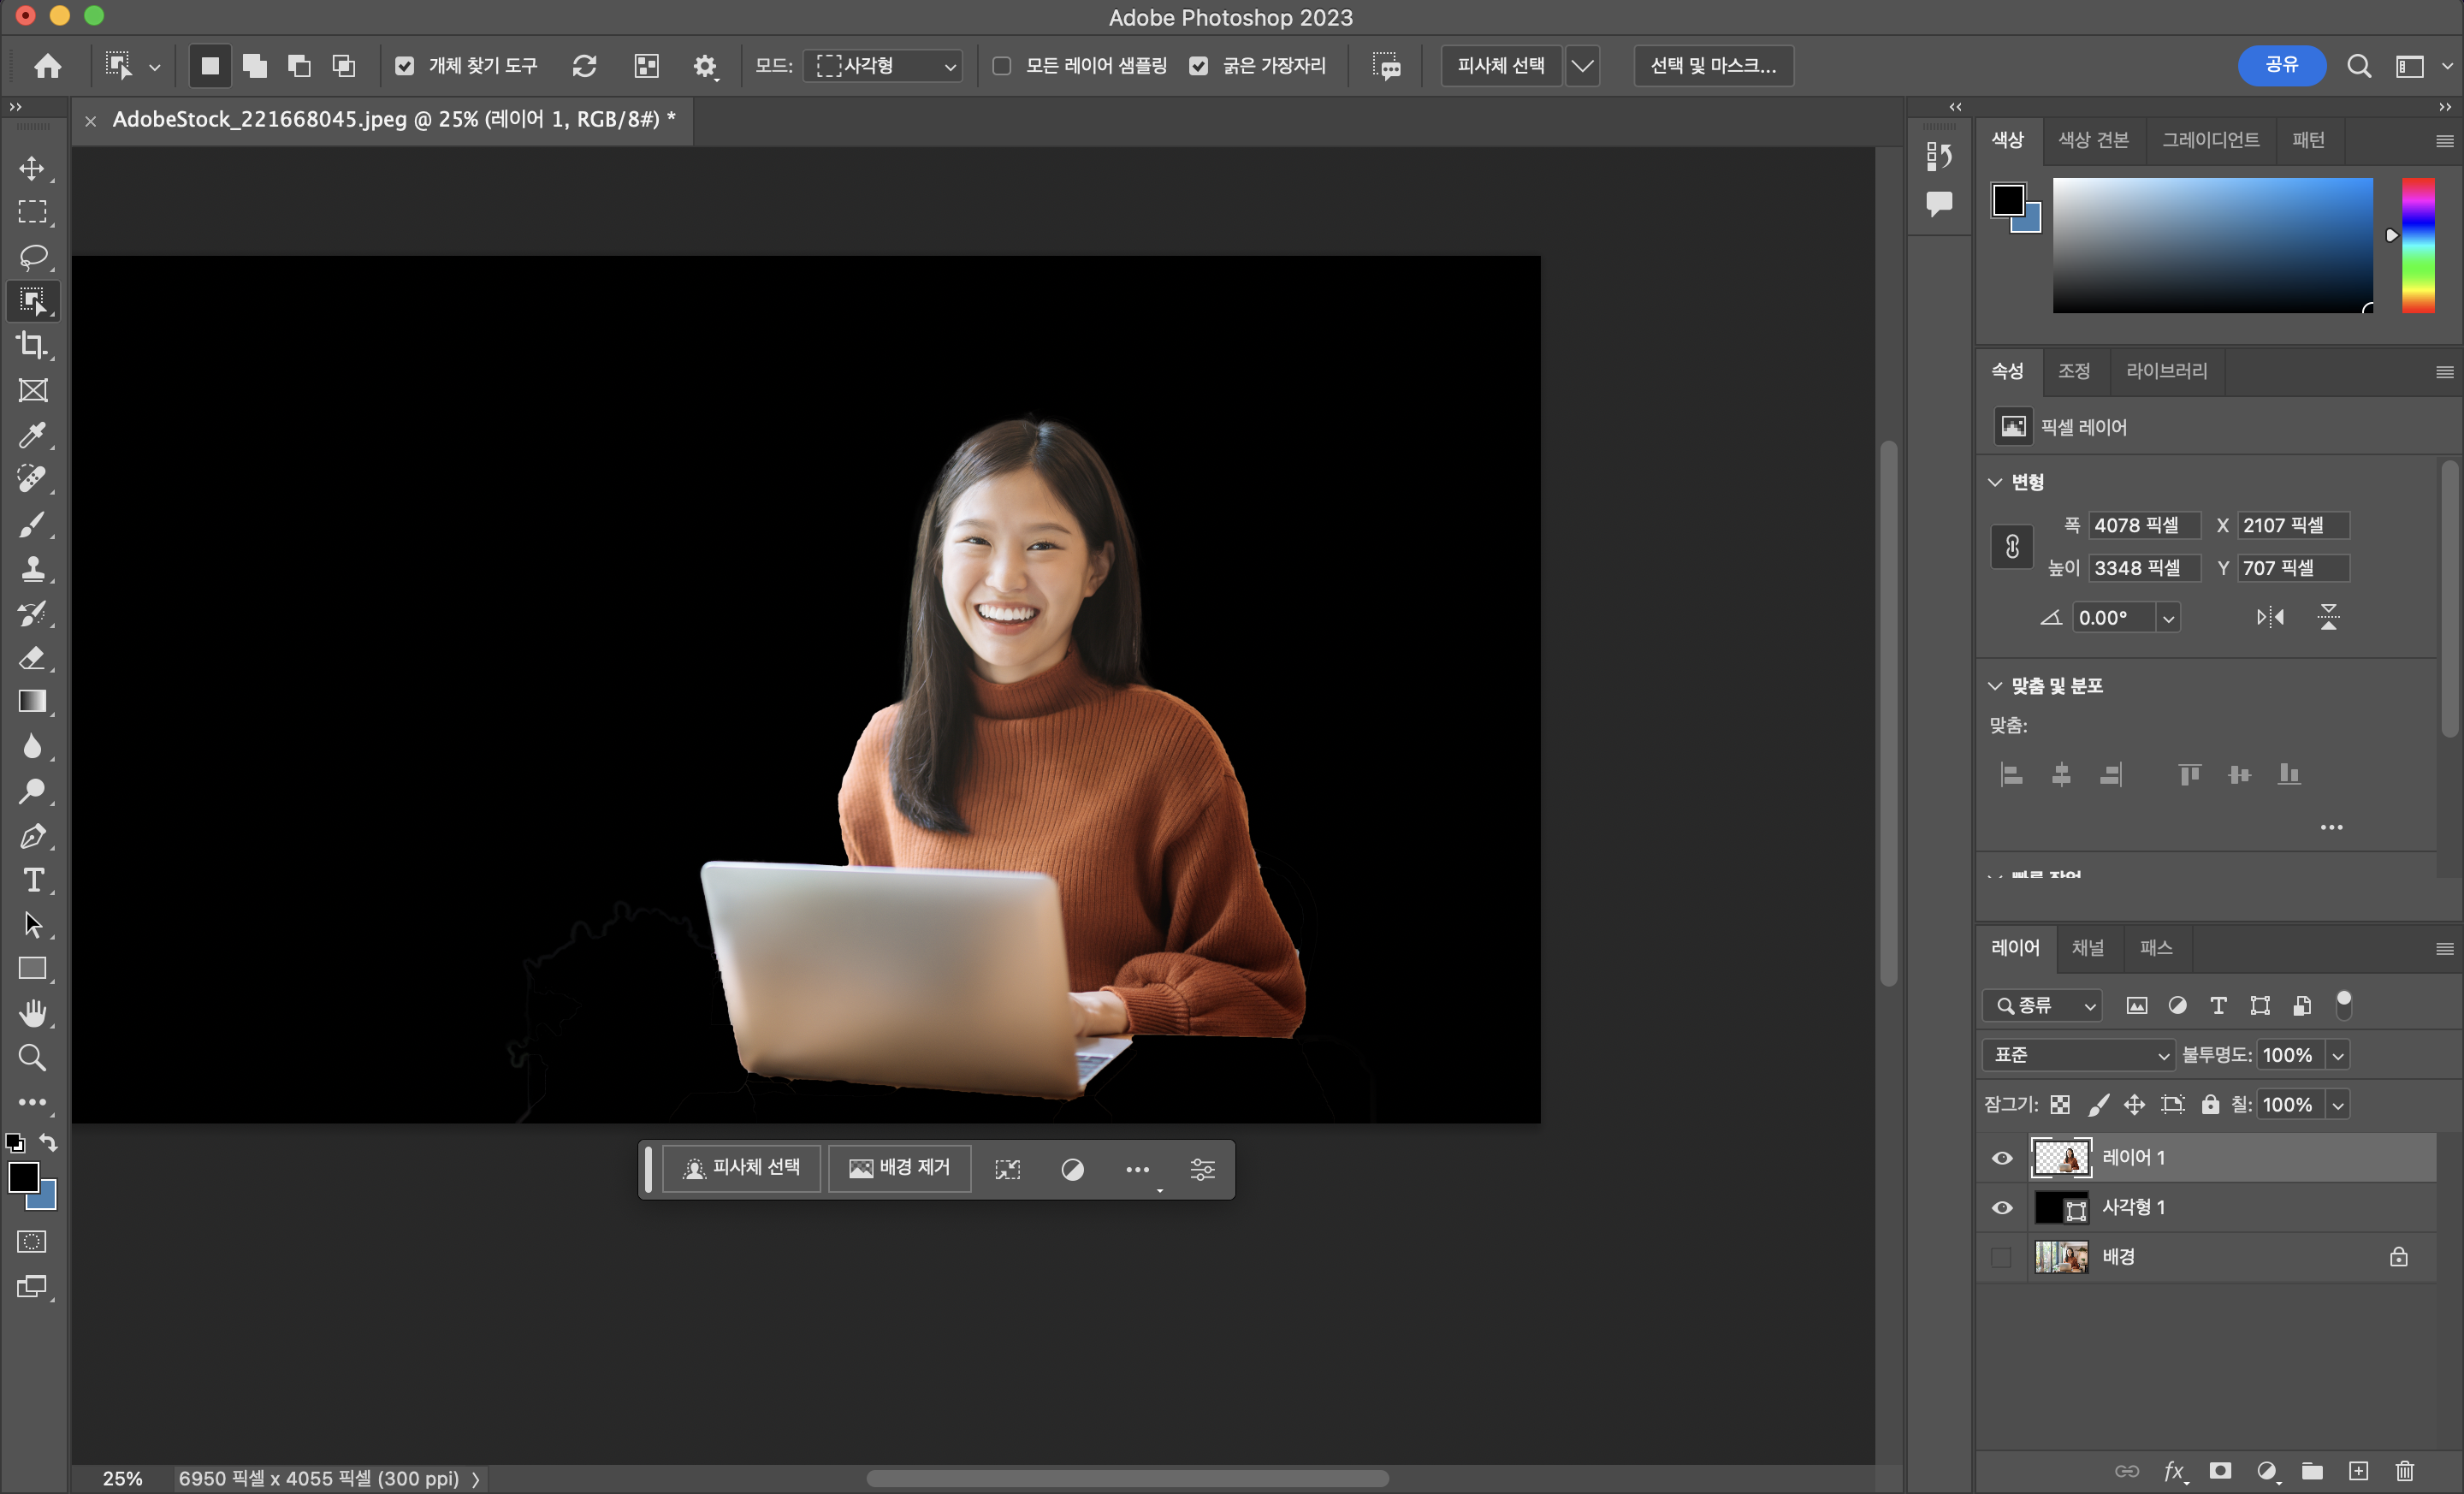This screenshot has width=2464, height=1494.
Task: Open the 모드 사각형 dropdown
Action: coord(884,66)
